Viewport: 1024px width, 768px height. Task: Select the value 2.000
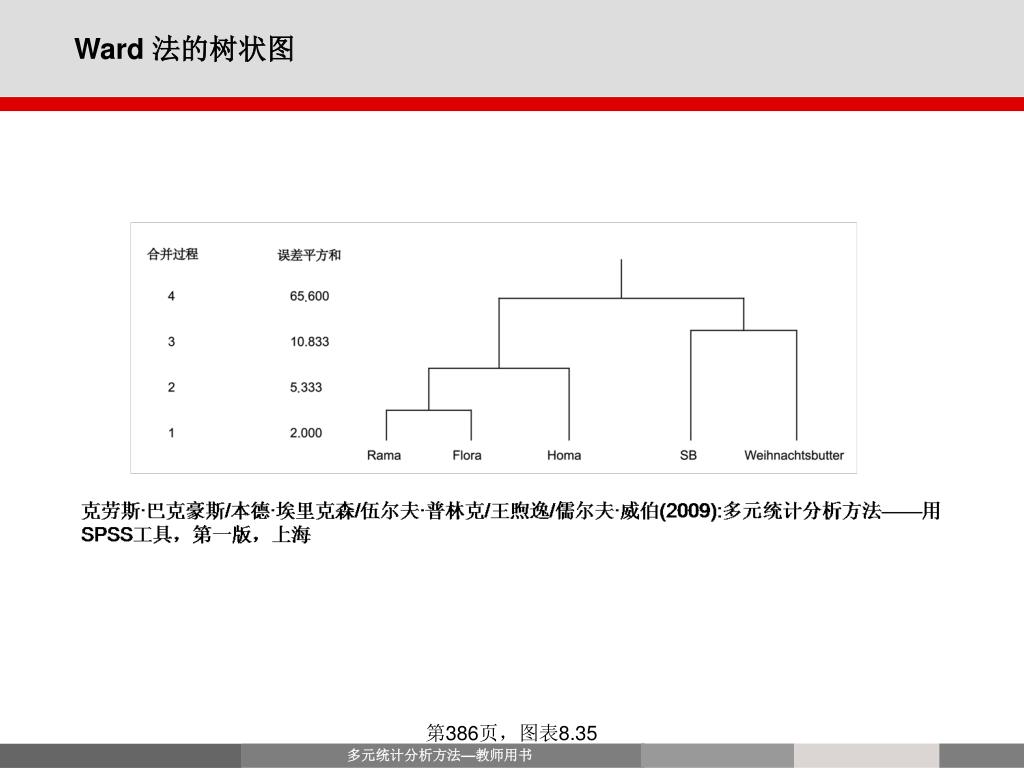click(306, 433)
